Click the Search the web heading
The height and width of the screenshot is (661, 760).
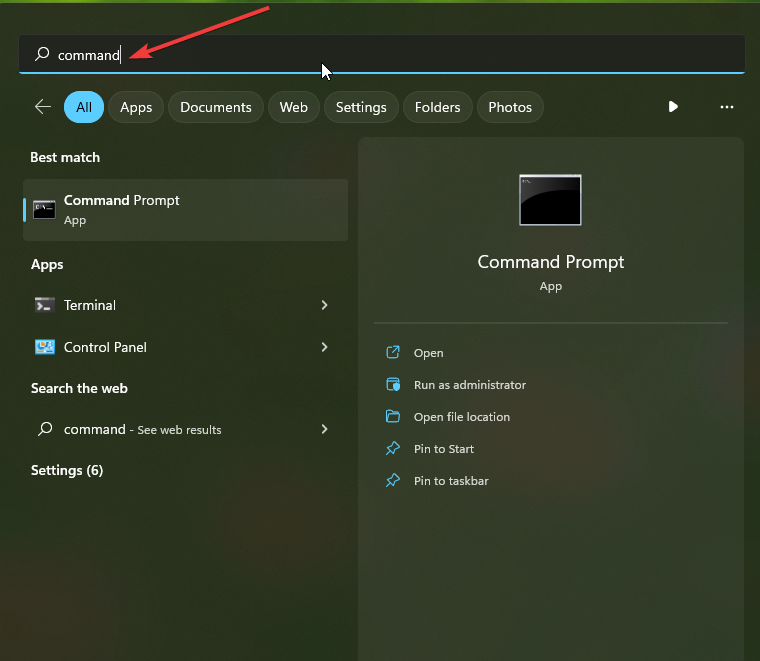coord(79,388)
